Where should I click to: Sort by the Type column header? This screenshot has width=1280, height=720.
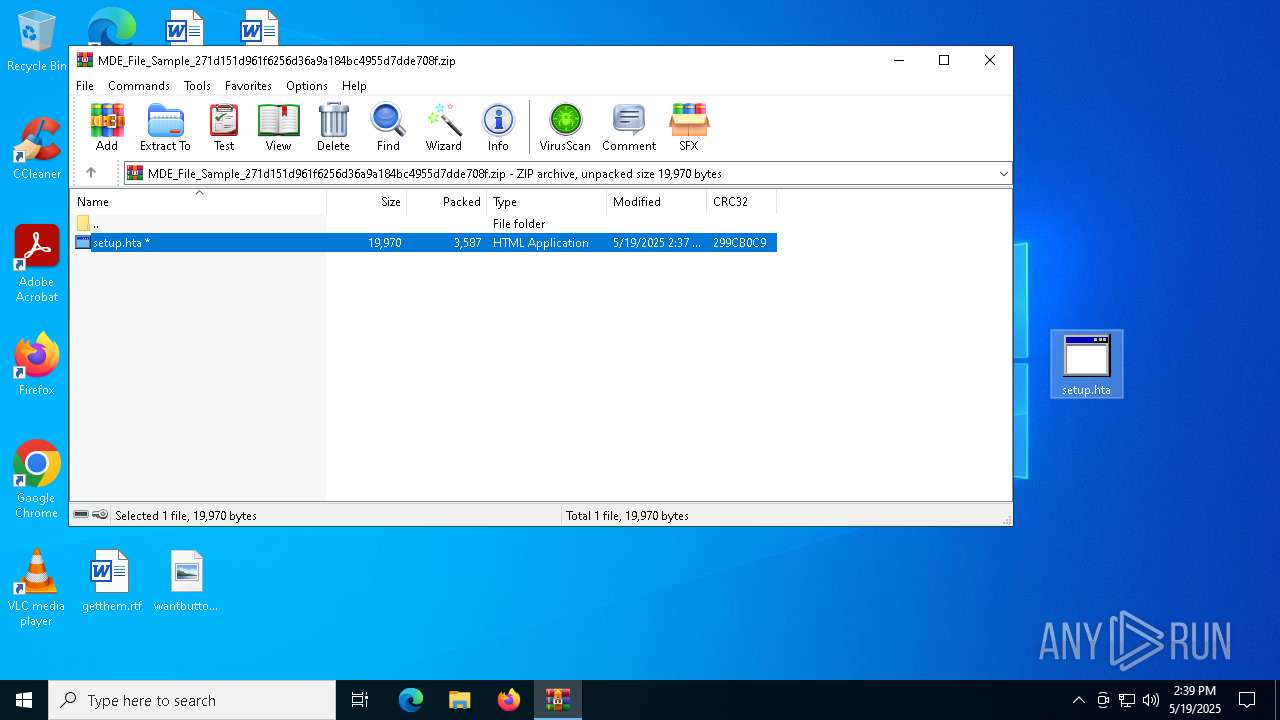tap(547, 202)
